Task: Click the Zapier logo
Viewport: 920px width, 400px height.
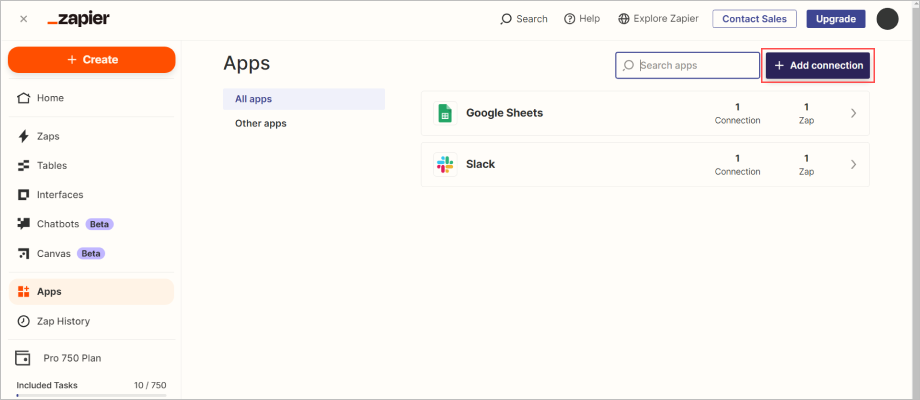Action: (79, 19)
